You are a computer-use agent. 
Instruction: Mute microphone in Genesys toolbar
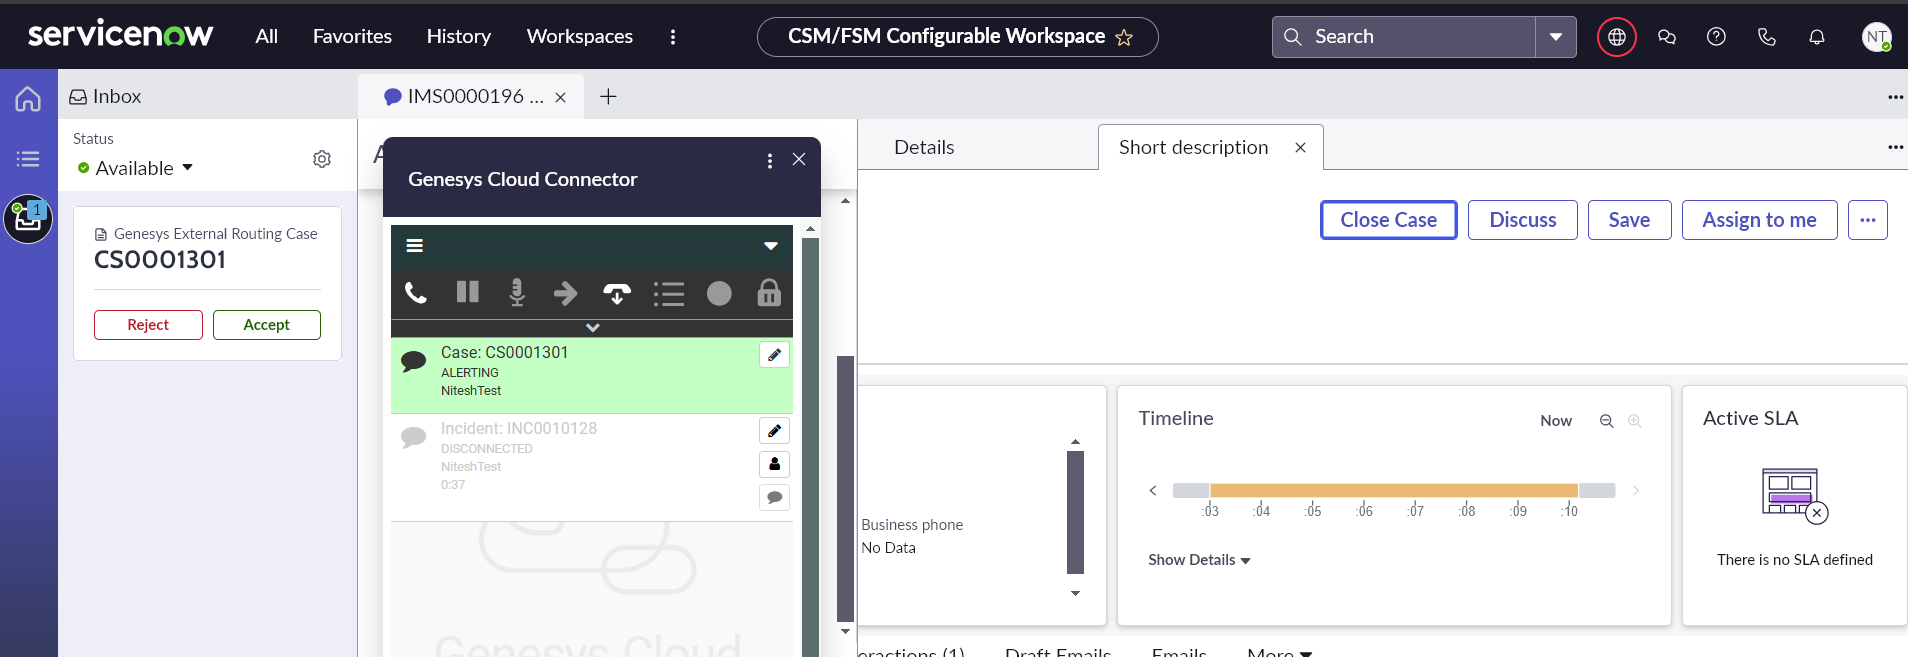point(517,293)
